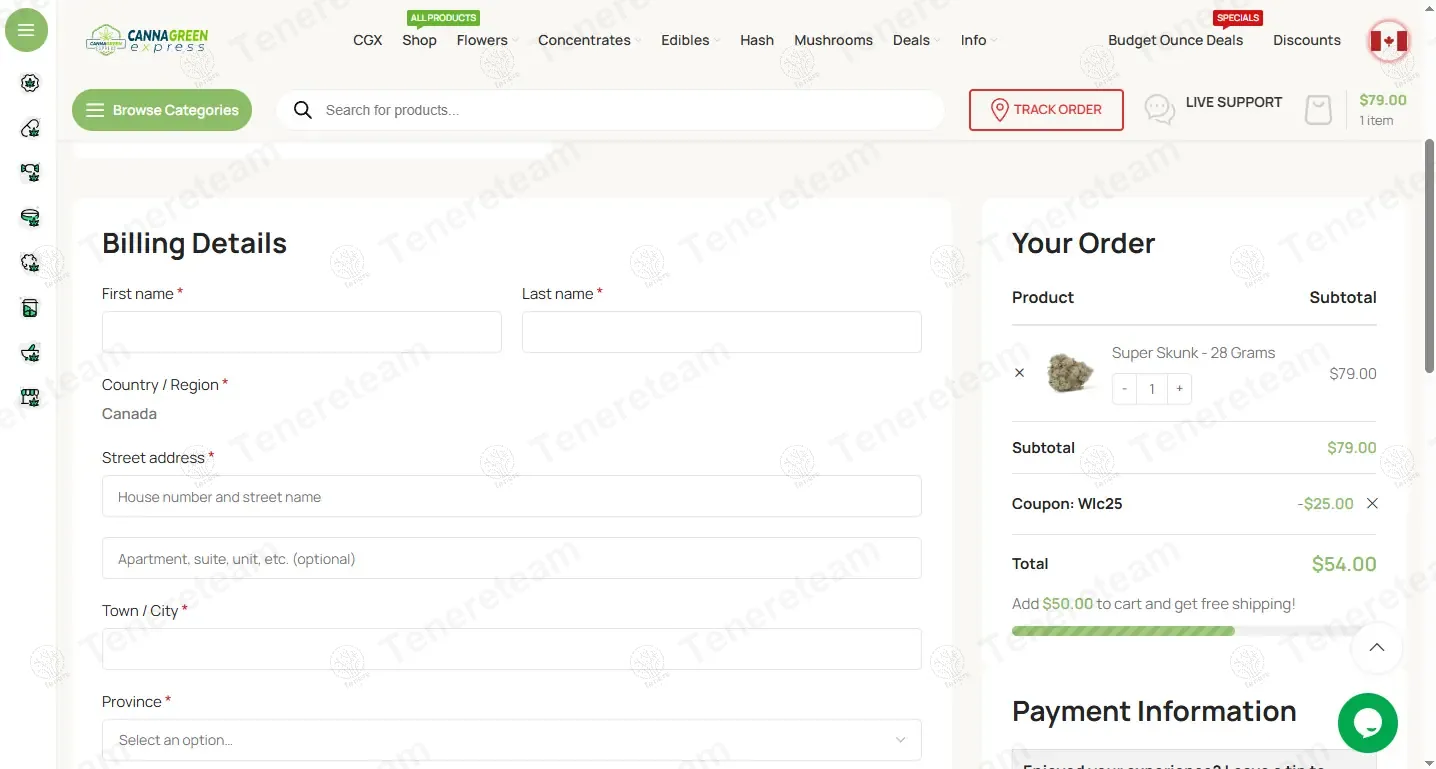The image size is (1436, 769).
Task: Click the CannaGreen Express logo
Action: pos(147,40)
